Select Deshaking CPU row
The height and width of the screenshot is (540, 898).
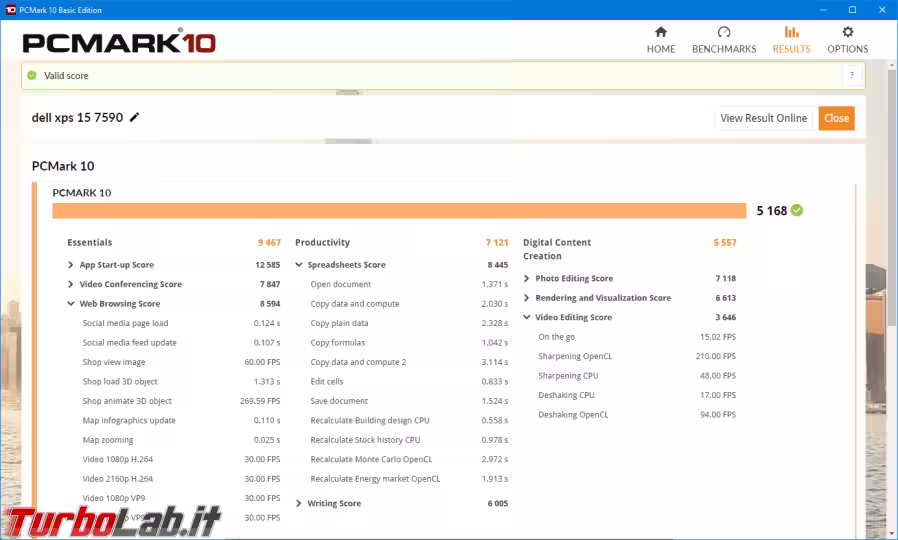[x=637, y=396]
